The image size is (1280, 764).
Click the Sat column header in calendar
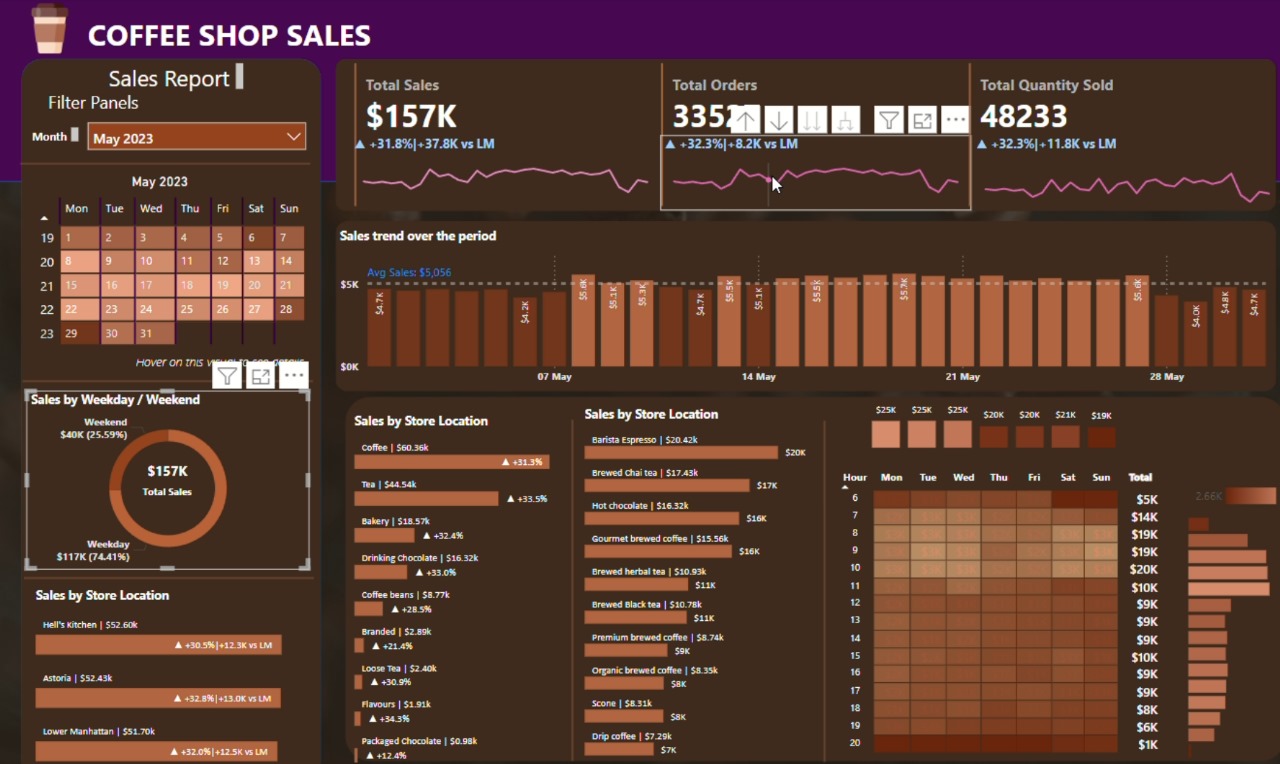click(257, 209)
